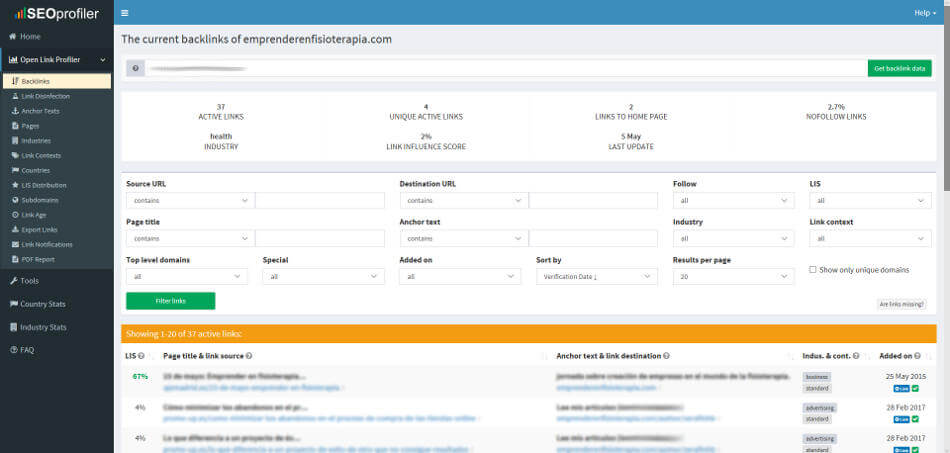This screenshot has height=453, width=950.
Task: Open the Link context dropdown
Action: coord(870,239)
